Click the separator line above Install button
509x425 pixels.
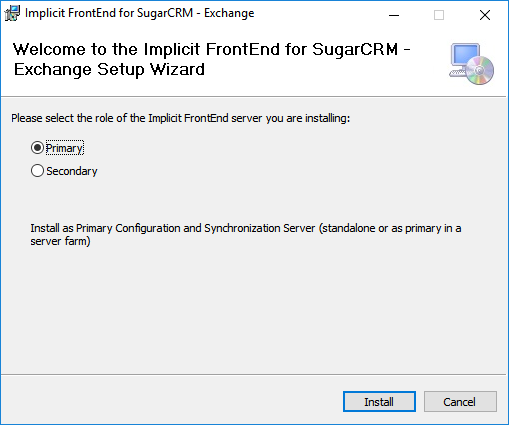pos(253,374)
